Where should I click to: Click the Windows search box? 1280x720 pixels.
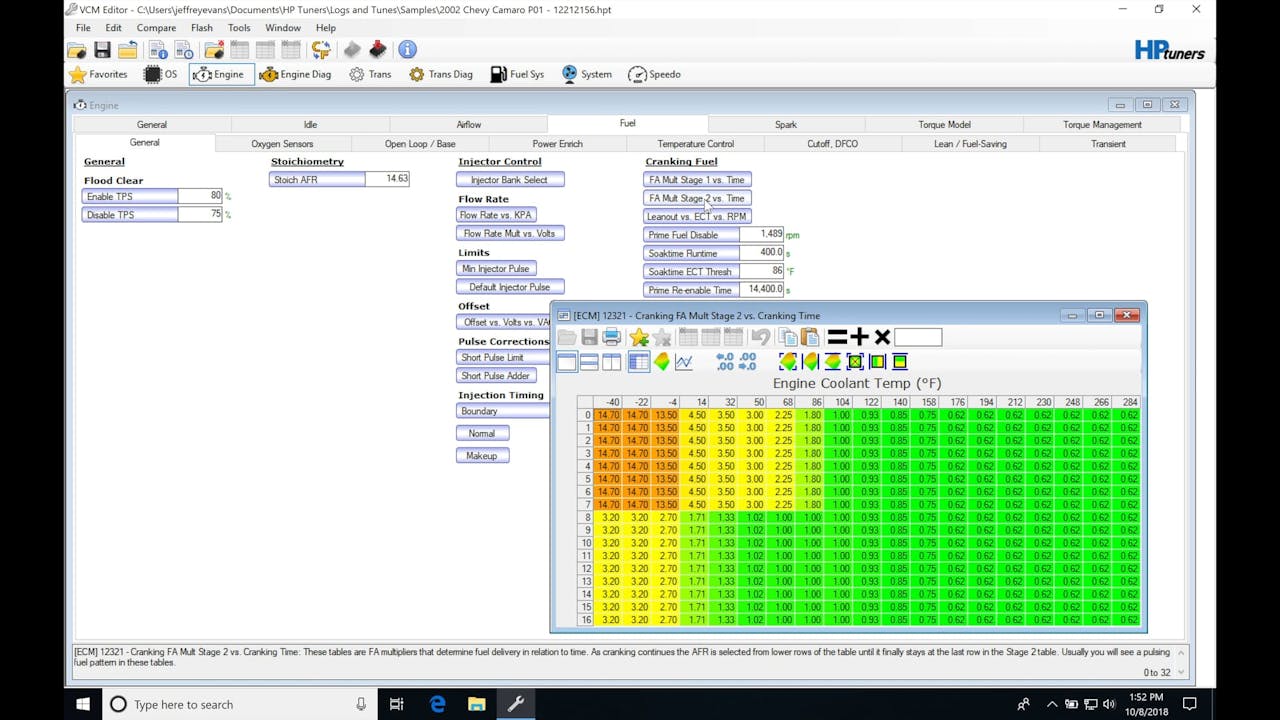tap(239, 704)
